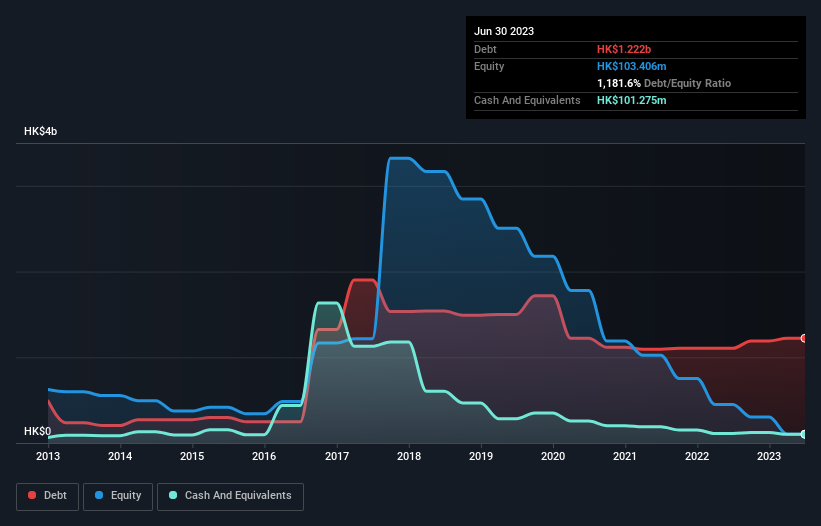Click the HK$0 y-axis label
821x526 pixels.
[x=38, y=431]
